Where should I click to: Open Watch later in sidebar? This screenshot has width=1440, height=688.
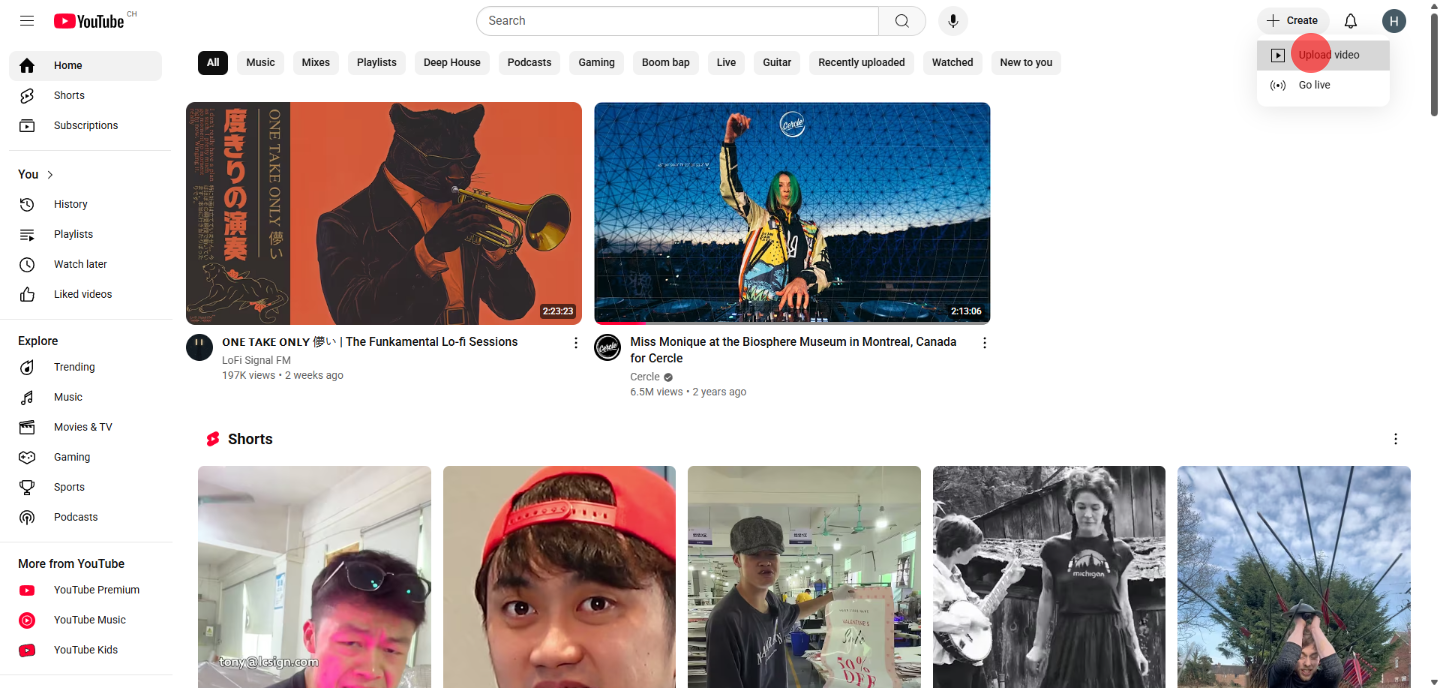80,265
